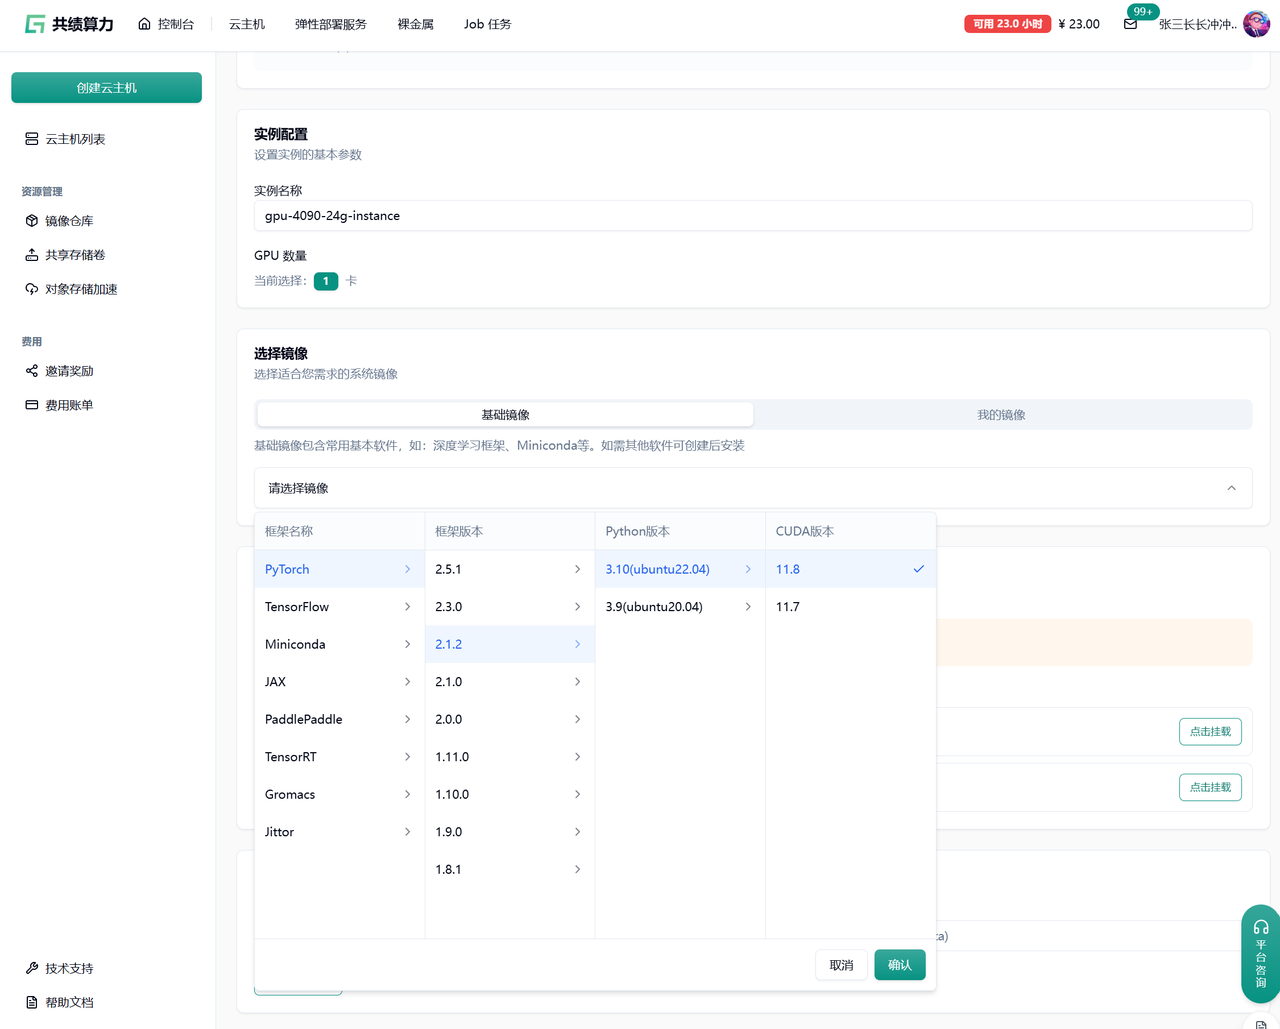The image size is (1280, 1029).
Task: Switch to the 我的镜像 tab
Action: (x=1001, y=415)
